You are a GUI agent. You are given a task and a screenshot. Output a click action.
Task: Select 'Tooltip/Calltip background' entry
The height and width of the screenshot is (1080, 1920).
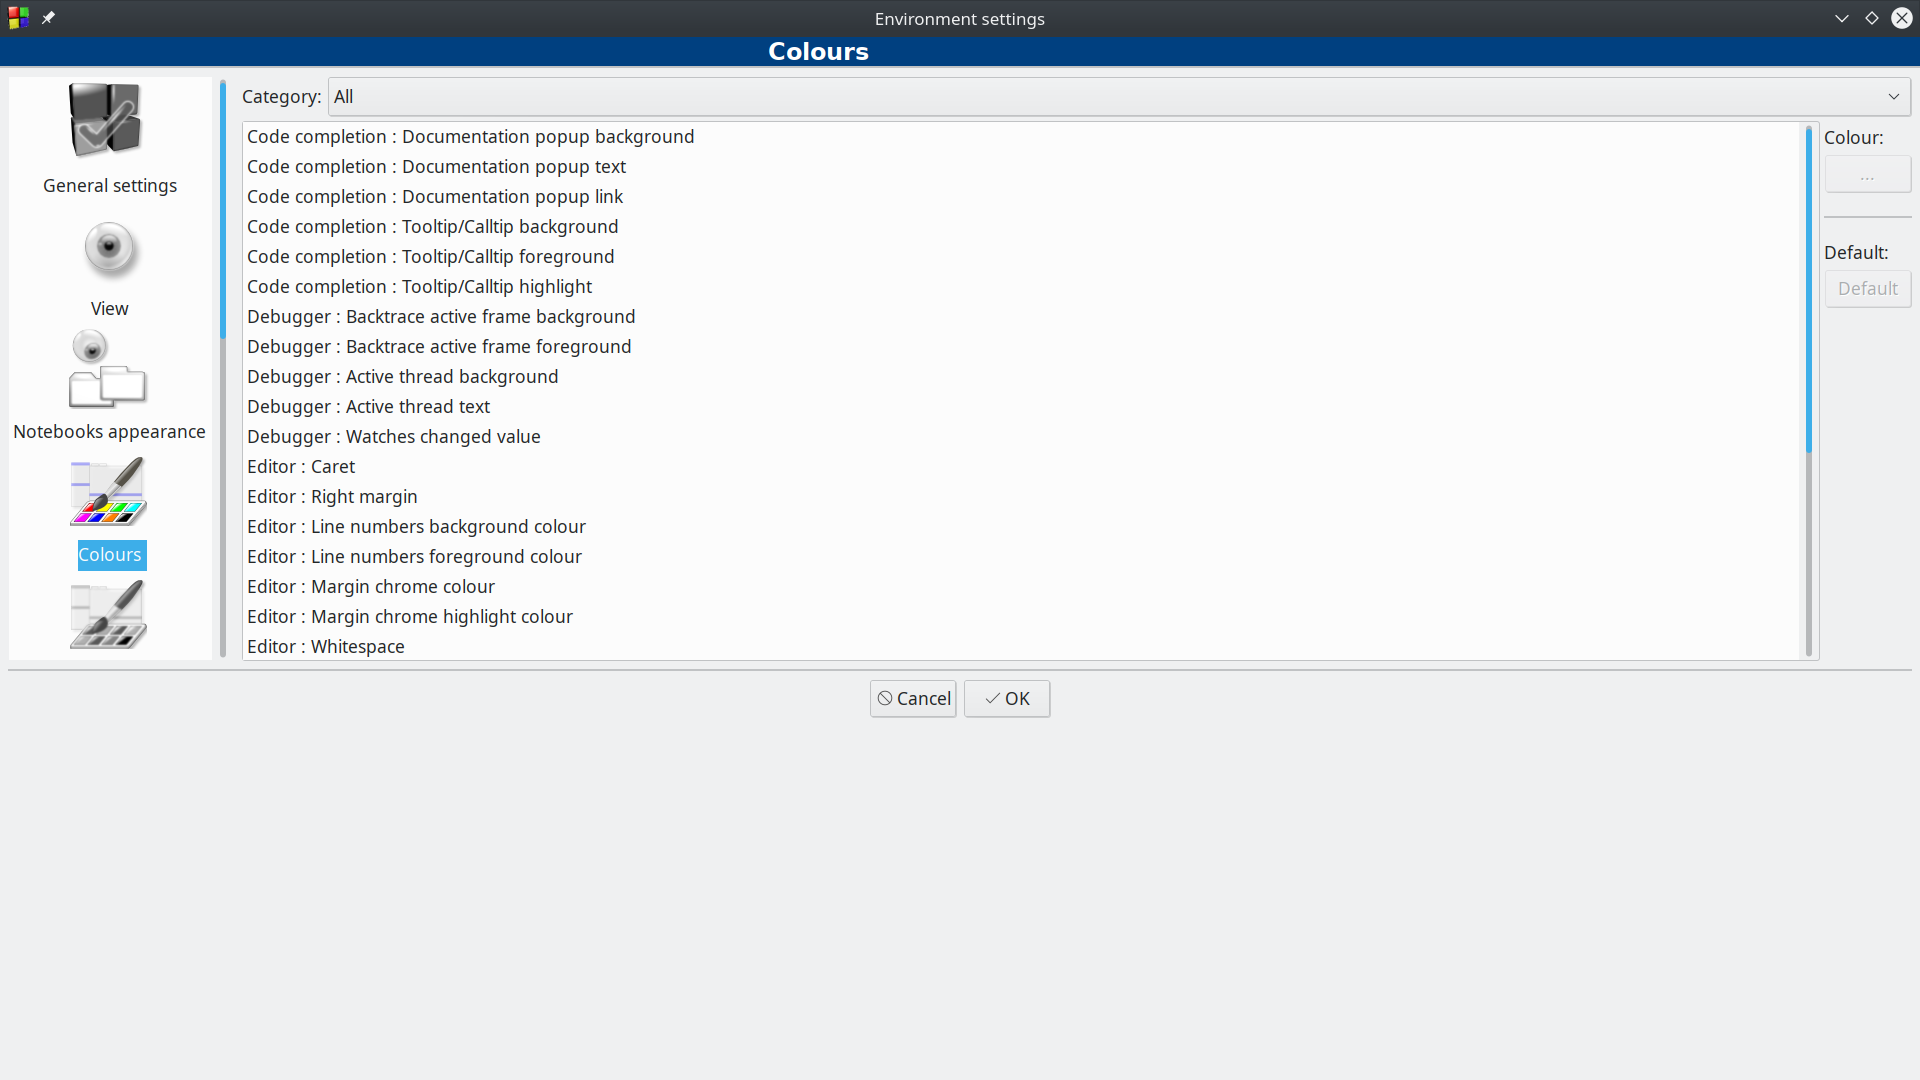click(1020, 227)
